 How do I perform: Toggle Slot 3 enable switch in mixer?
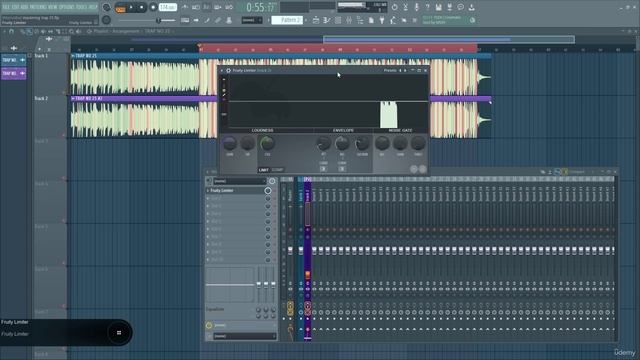[268, 206]
